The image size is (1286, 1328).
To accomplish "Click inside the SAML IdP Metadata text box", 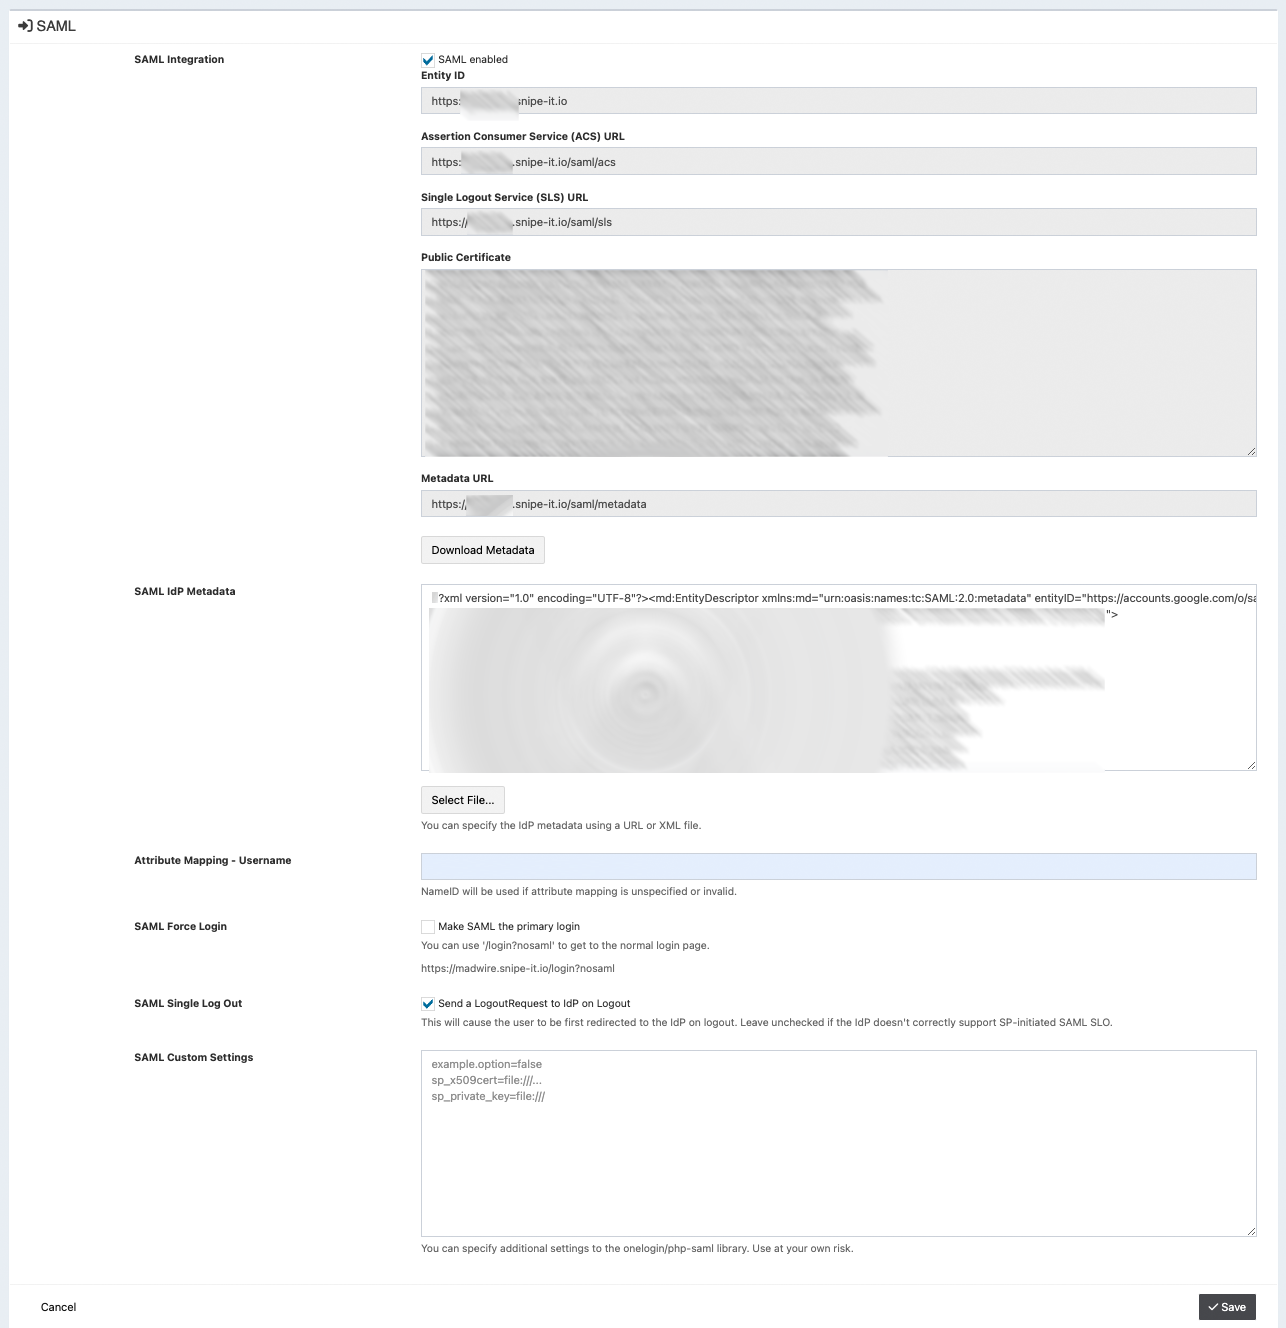I will [x=839, y=676].
